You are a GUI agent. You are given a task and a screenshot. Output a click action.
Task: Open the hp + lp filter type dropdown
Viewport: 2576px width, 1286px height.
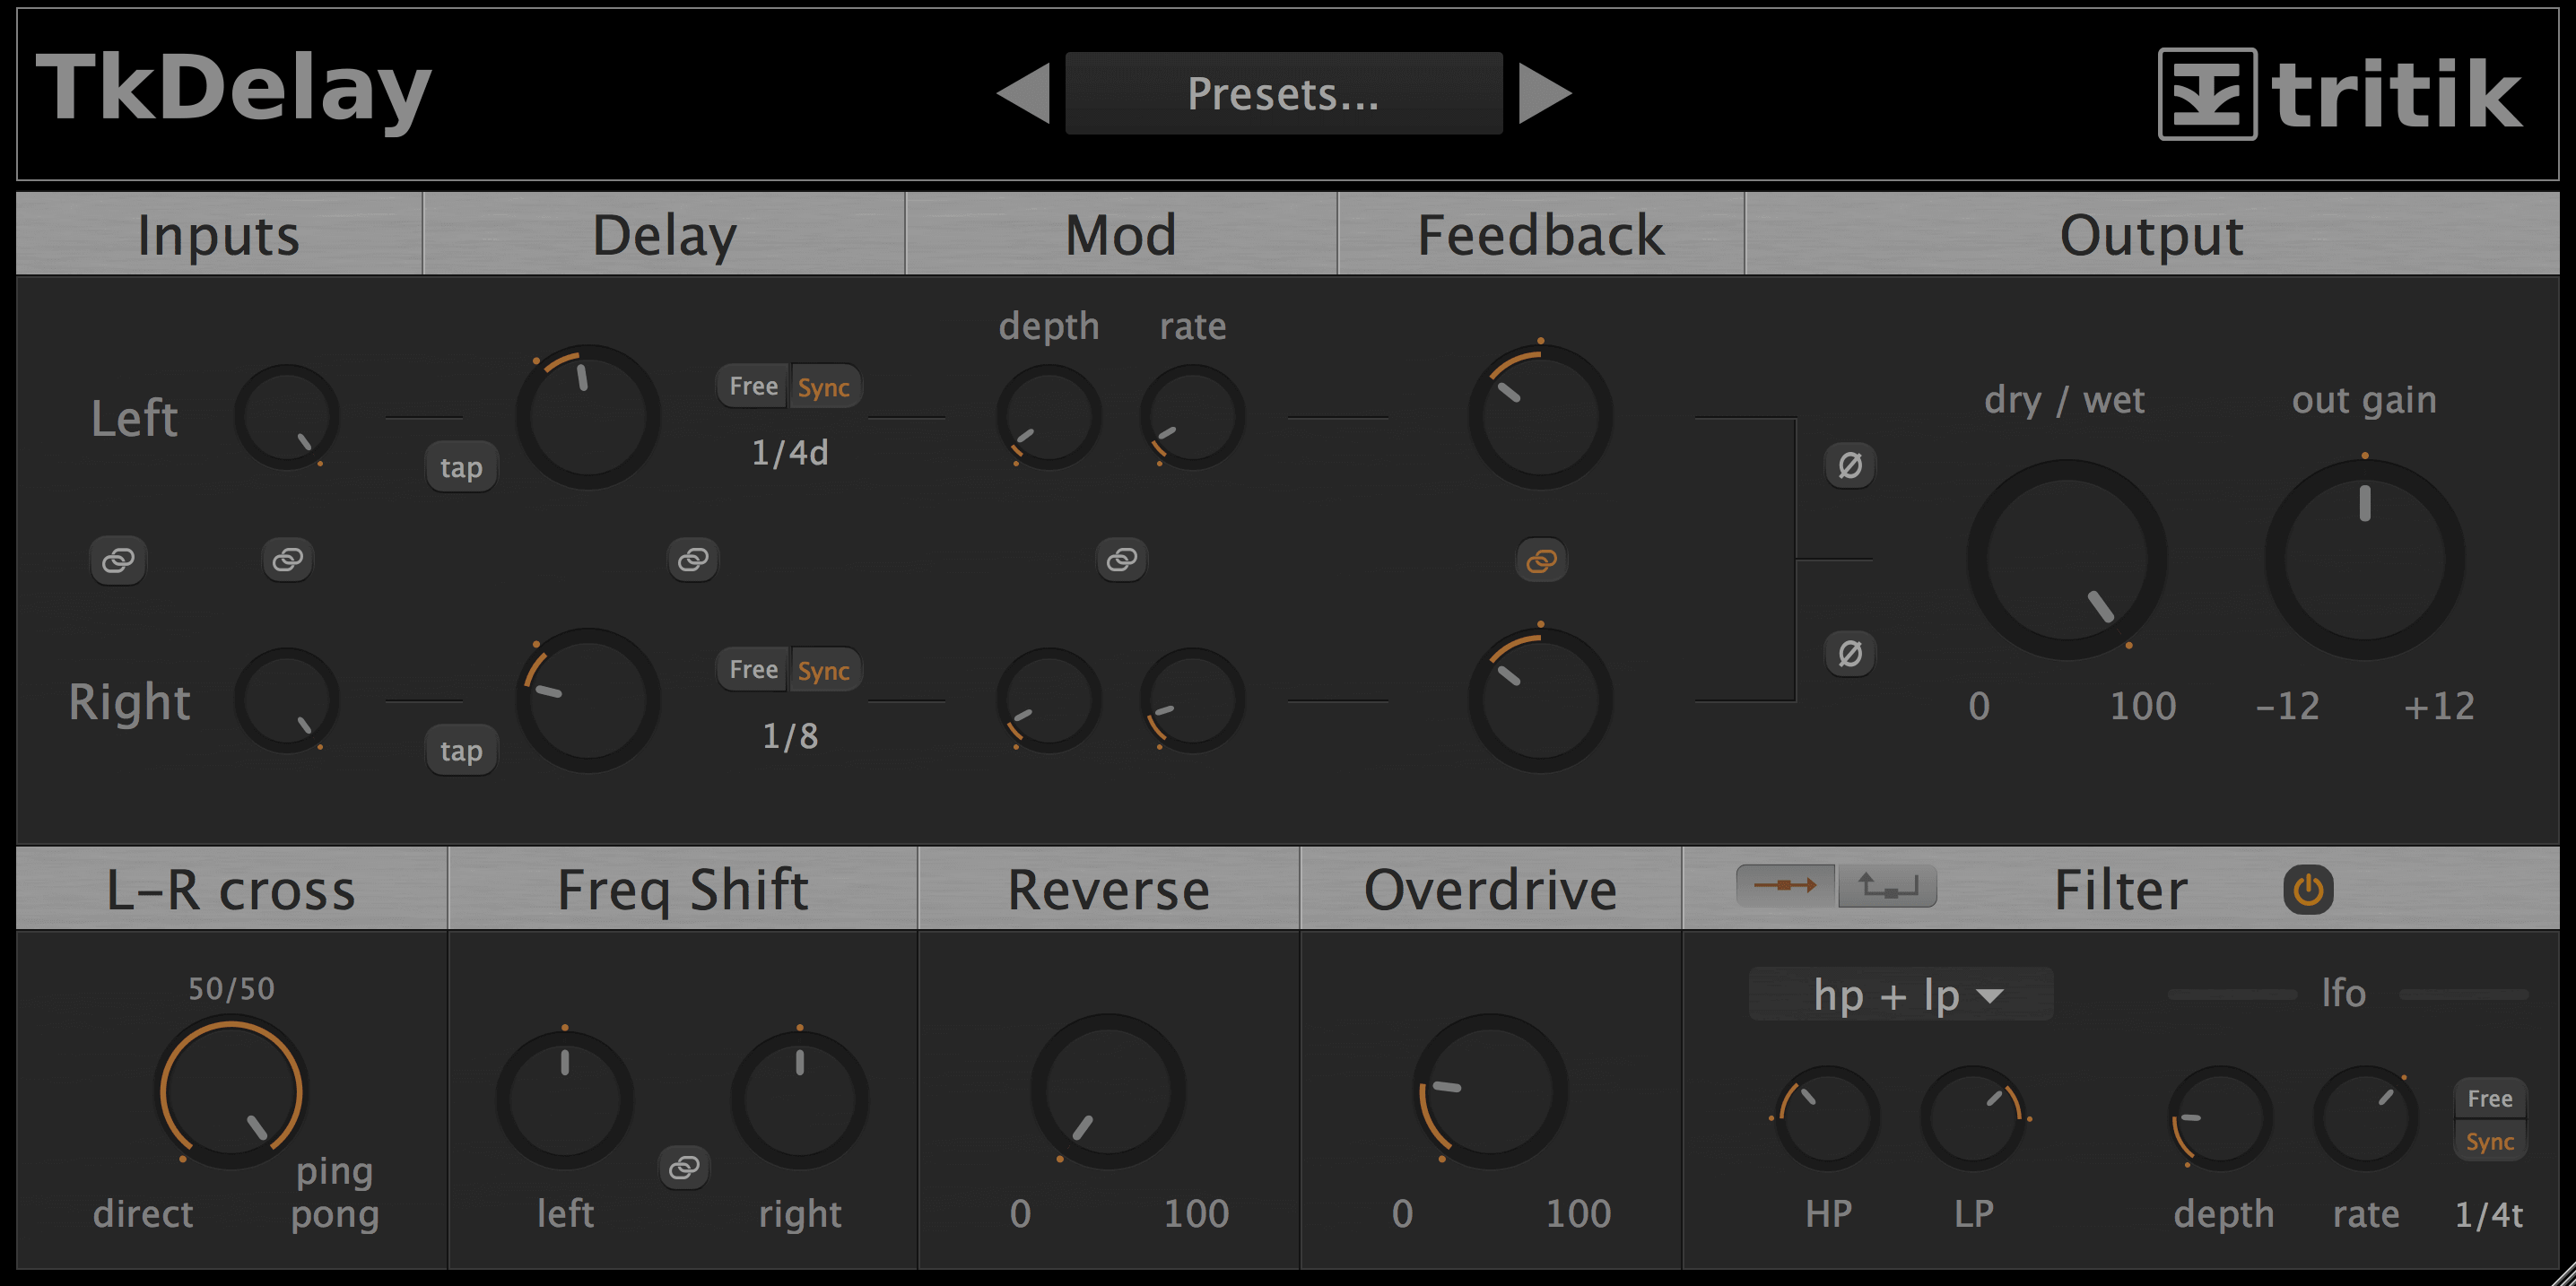tap(1901, 995)
